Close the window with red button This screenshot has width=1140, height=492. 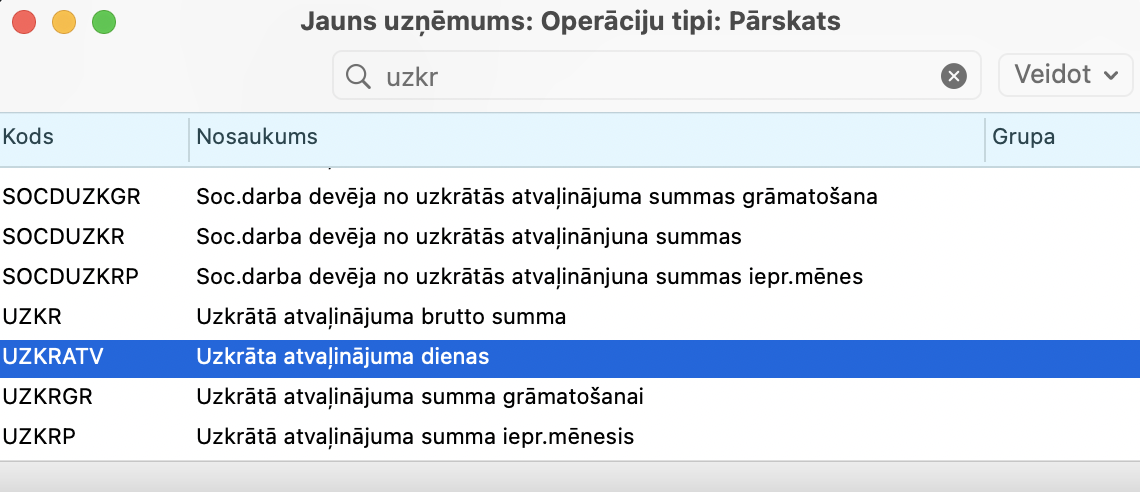click(x=26, y=21)
